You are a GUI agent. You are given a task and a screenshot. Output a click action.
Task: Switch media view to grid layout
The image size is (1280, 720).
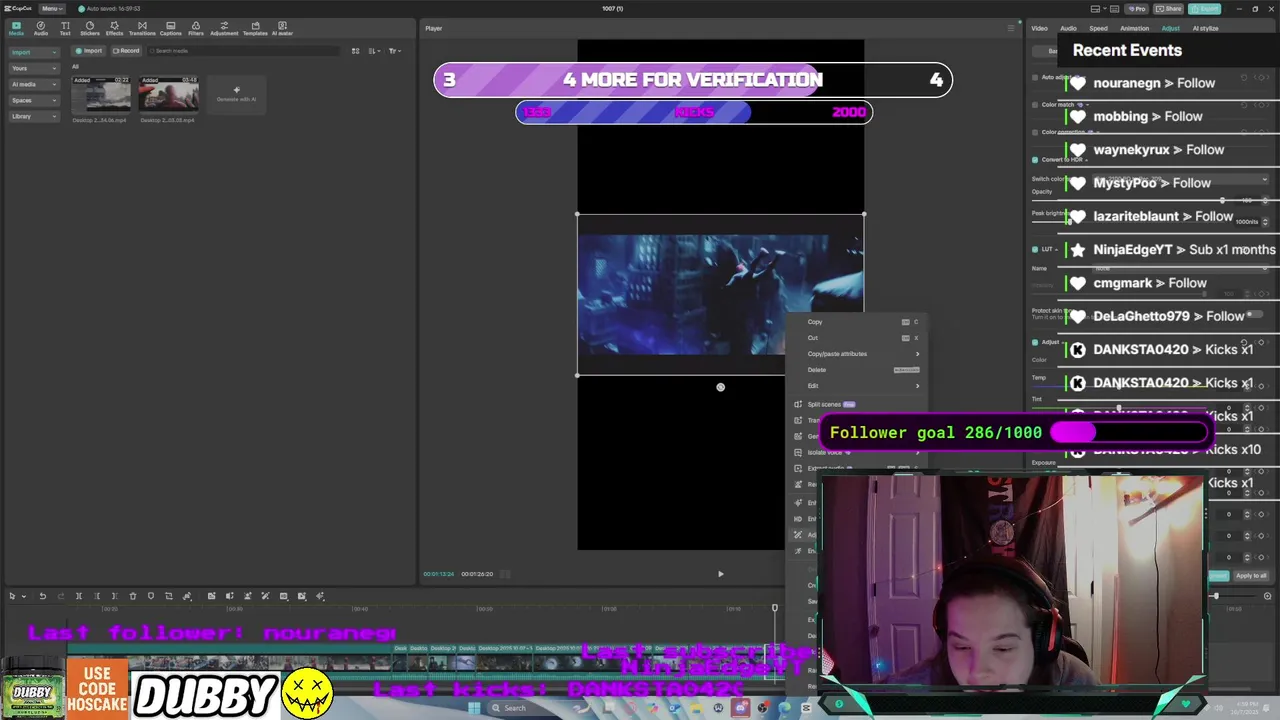[355, 51]
